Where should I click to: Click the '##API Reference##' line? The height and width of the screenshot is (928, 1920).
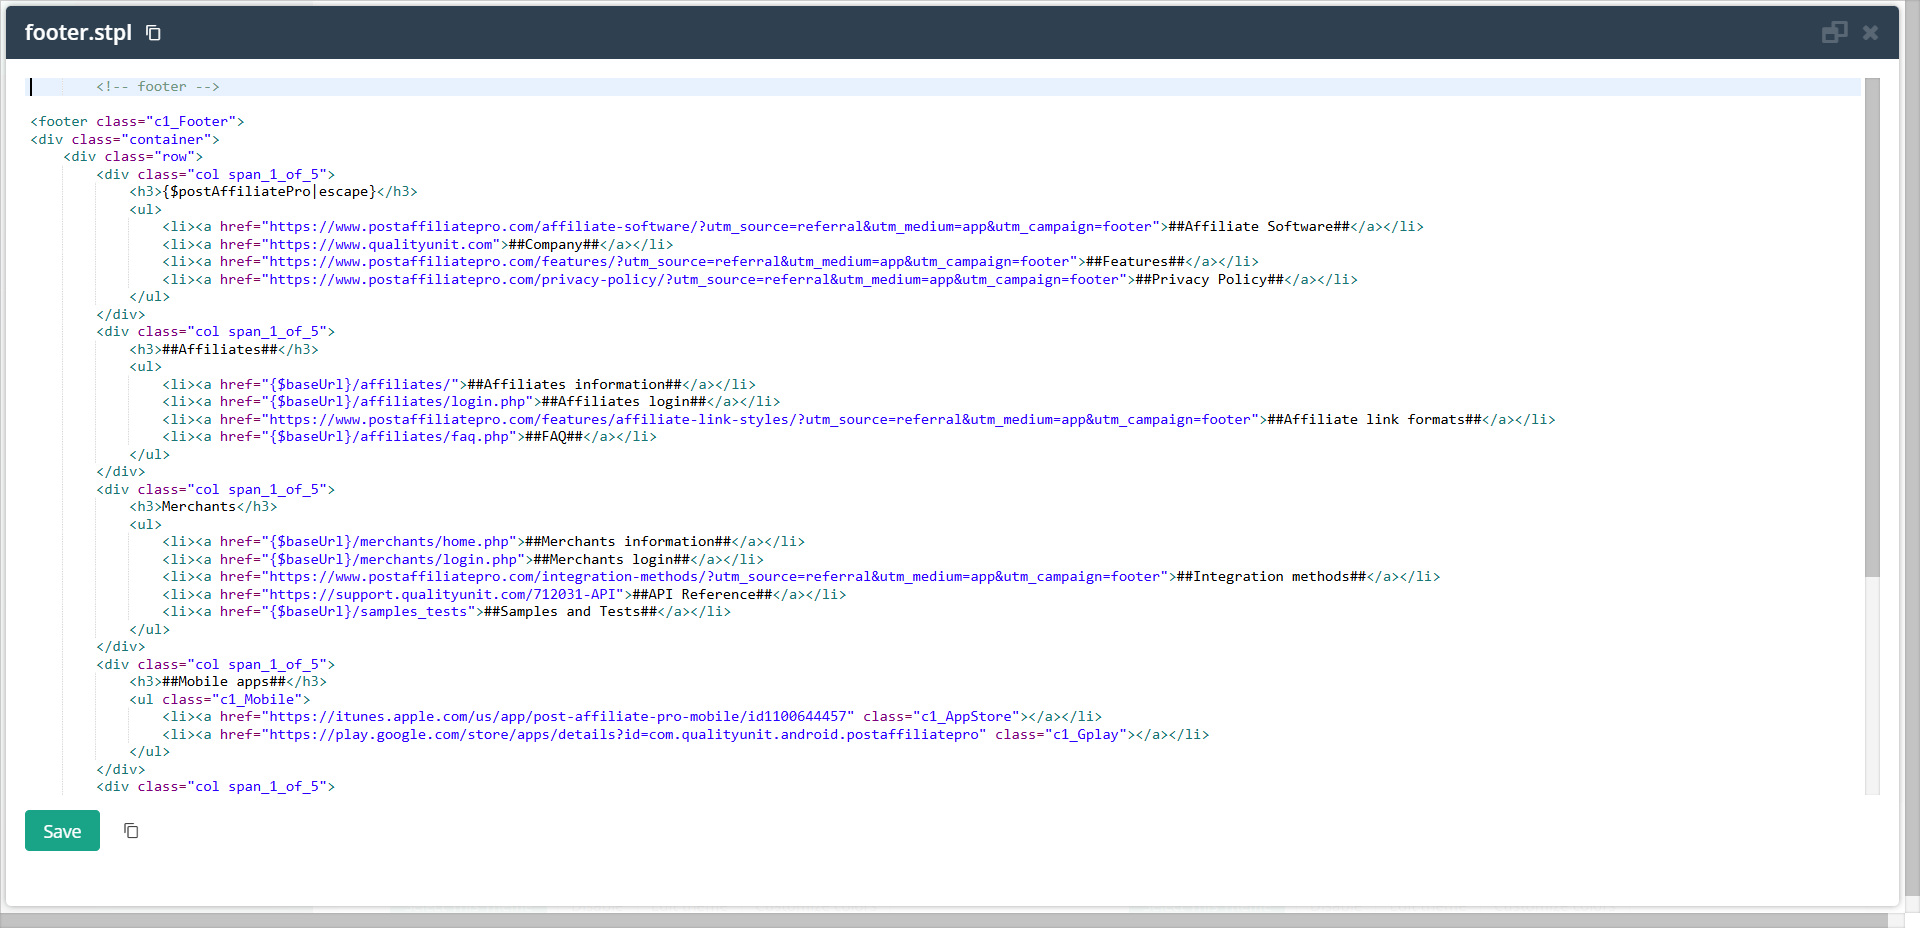(x=504, y=595)
